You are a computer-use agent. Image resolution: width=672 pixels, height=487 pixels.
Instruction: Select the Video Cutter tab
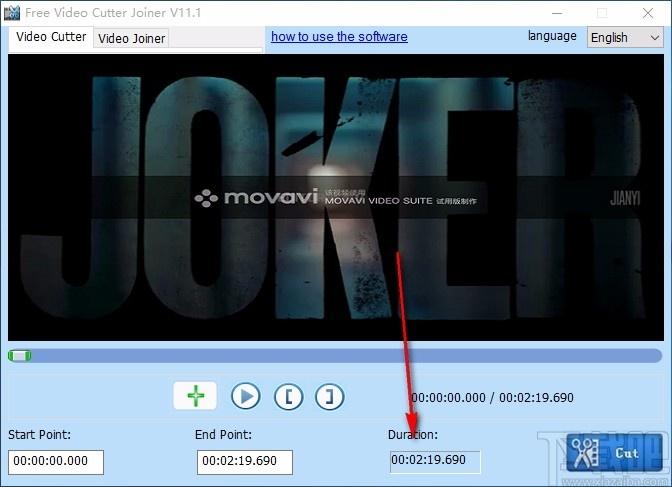pyautogui.click(x=51, y=37)
